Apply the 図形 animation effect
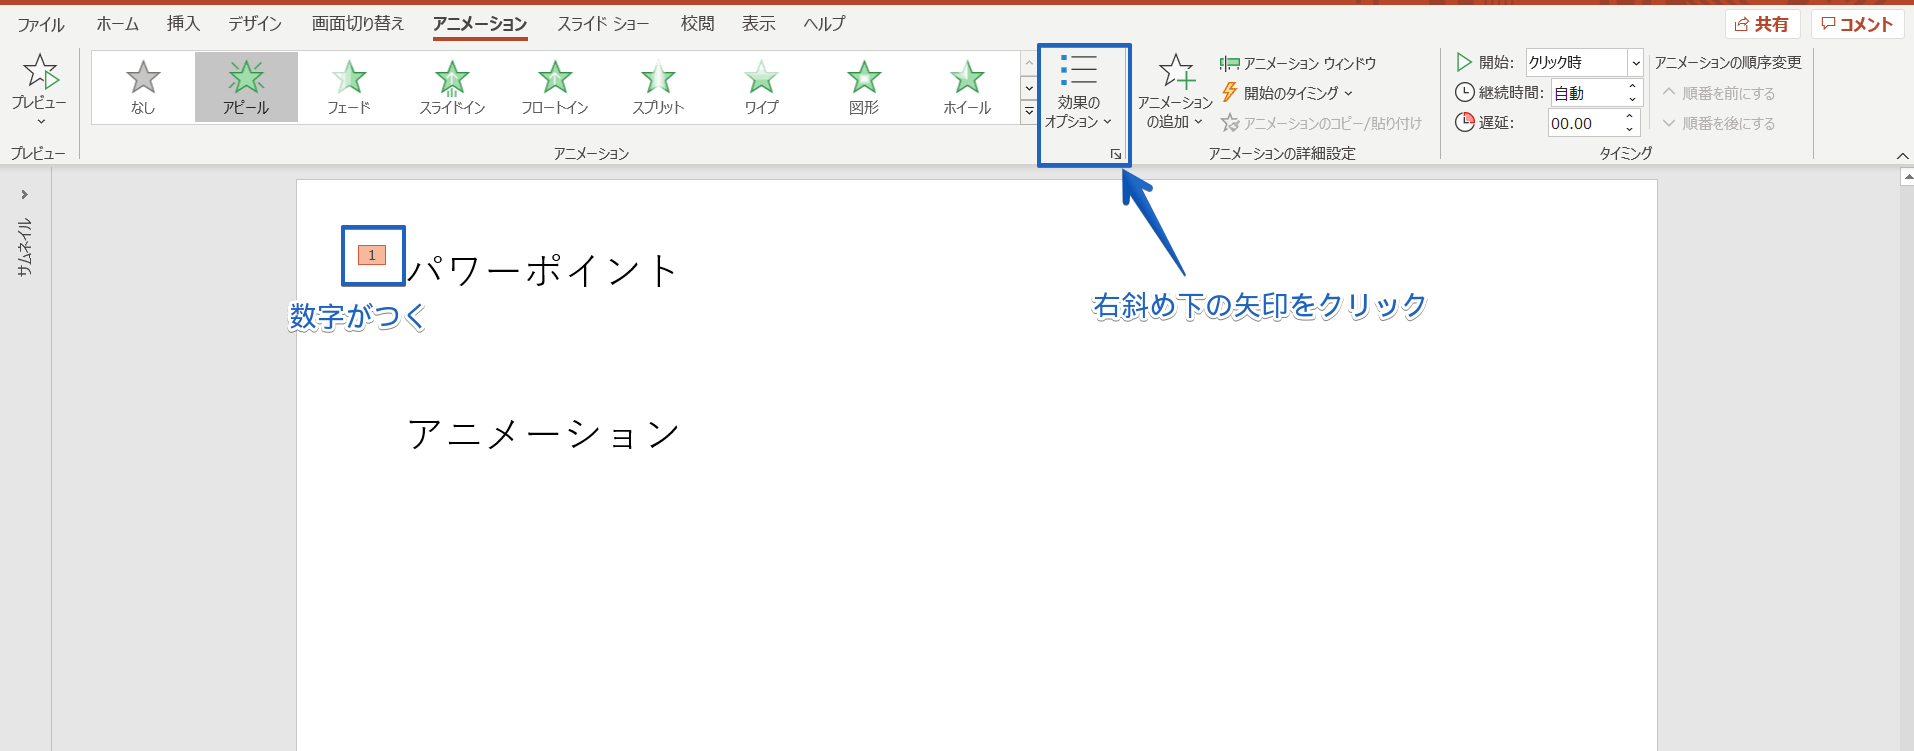This screenshot has width=1914, height=751. coord(864,87)
